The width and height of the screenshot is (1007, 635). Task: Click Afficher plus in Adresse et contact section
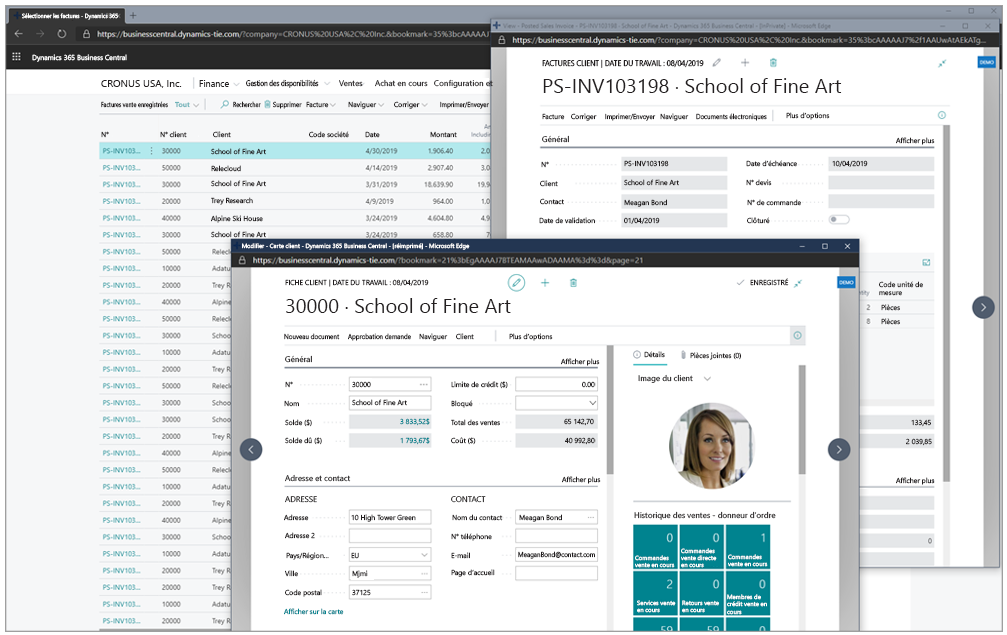581,479
